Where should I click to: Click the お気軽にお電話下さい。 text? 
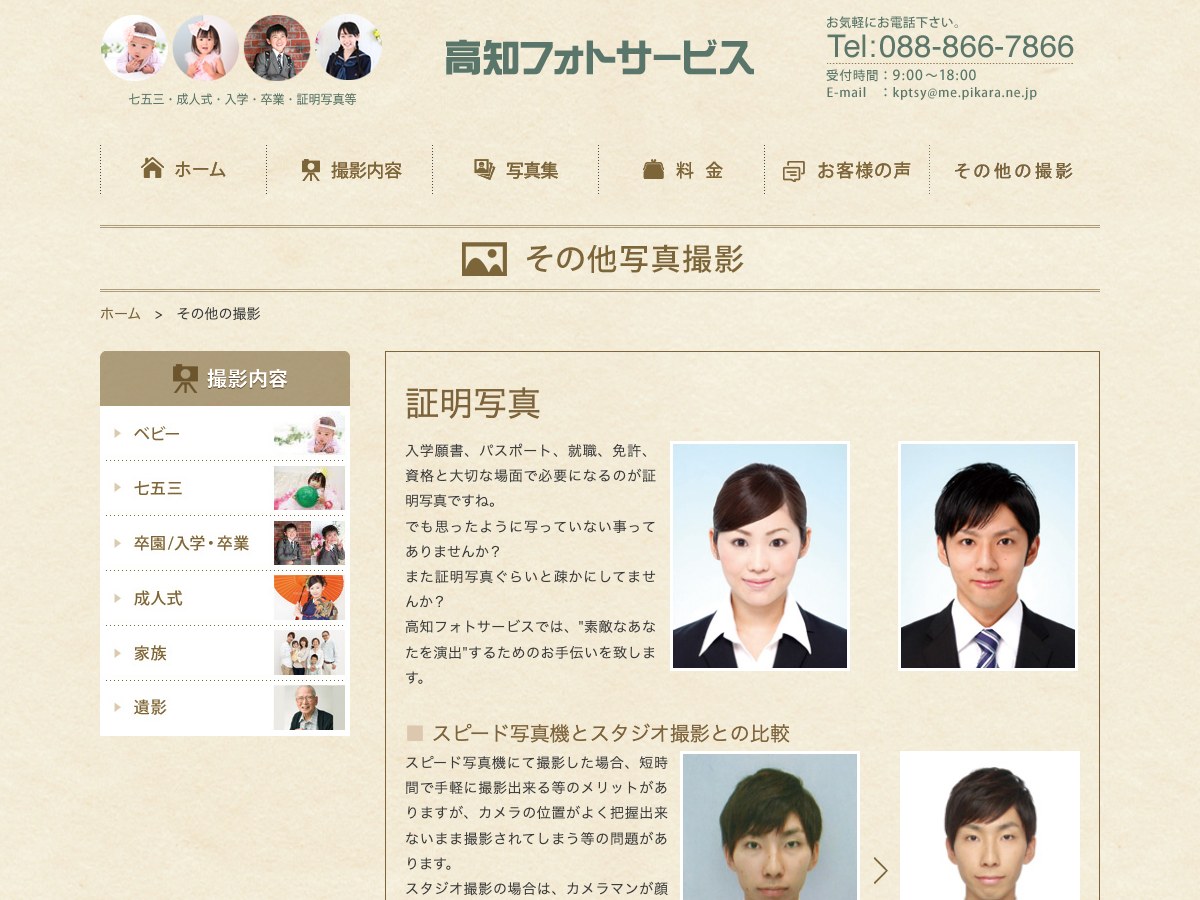(x=893, y=22)
